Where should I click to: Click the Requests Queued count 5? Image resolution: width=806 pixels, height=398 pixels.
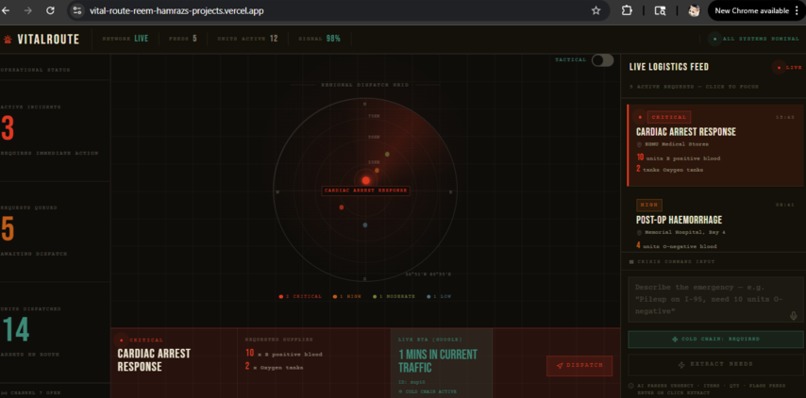click(7, 229)
